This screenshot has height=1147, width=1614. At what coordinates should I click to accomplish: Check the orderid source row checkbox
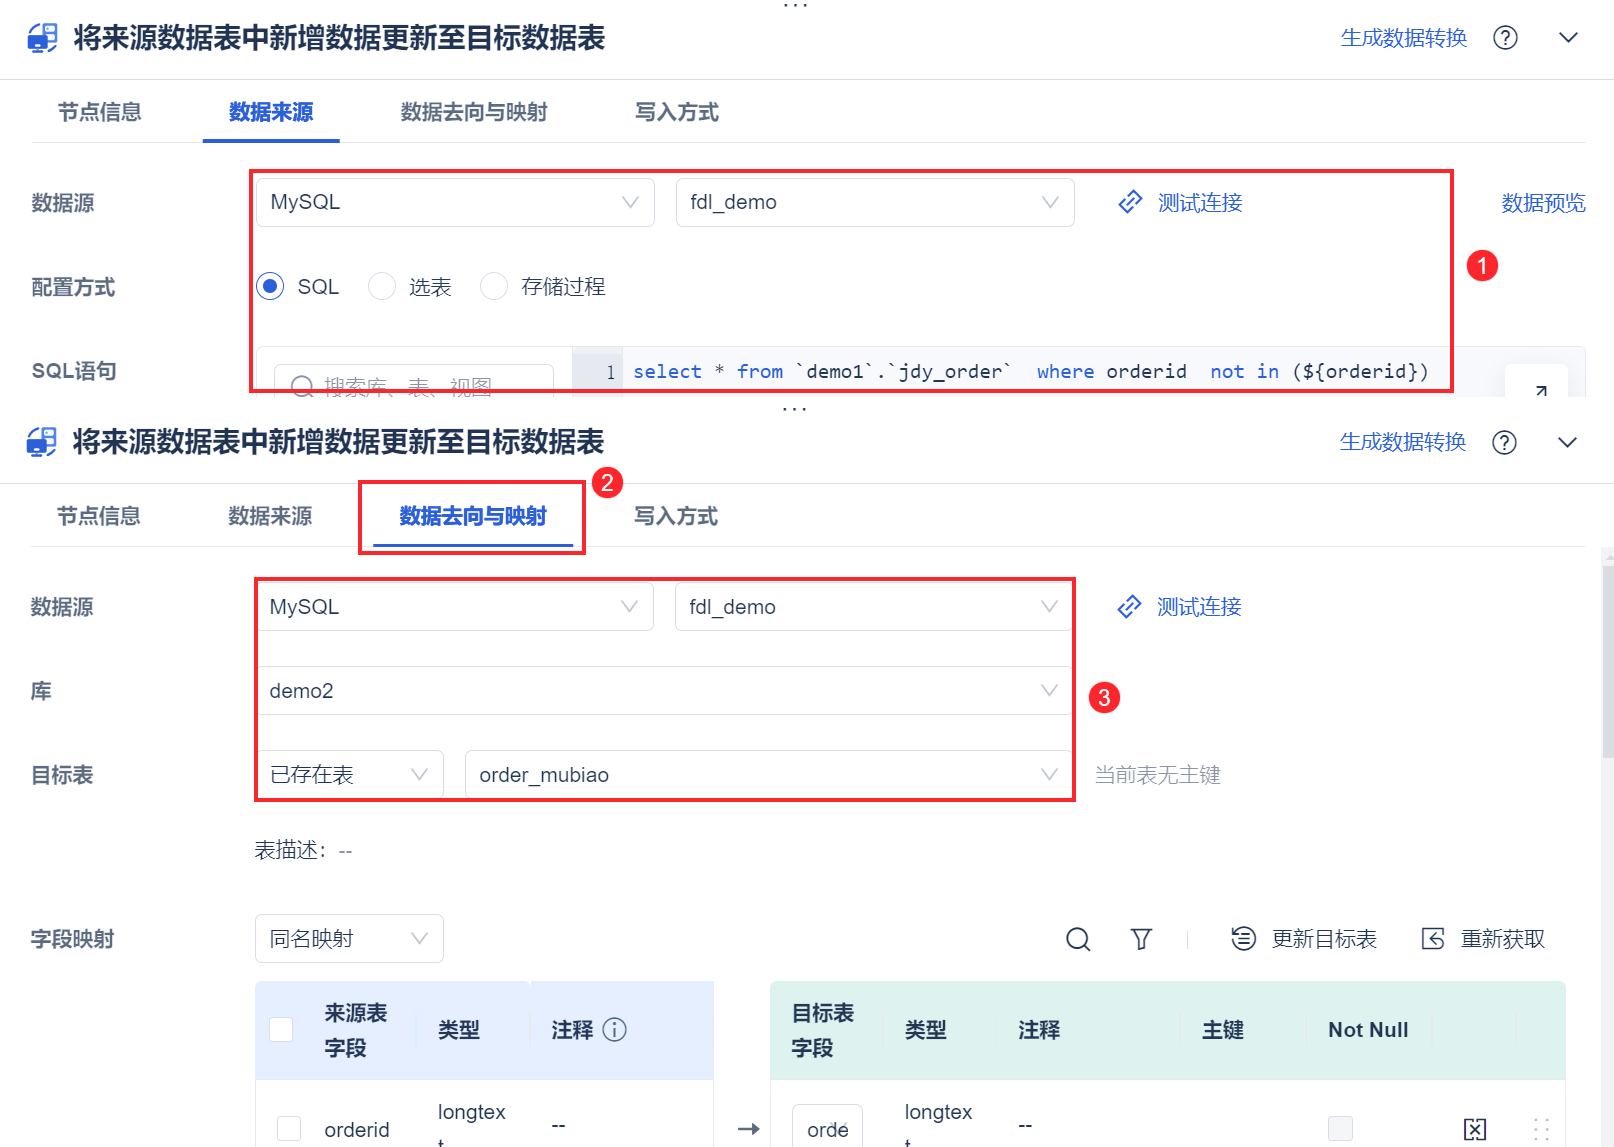289,1128
